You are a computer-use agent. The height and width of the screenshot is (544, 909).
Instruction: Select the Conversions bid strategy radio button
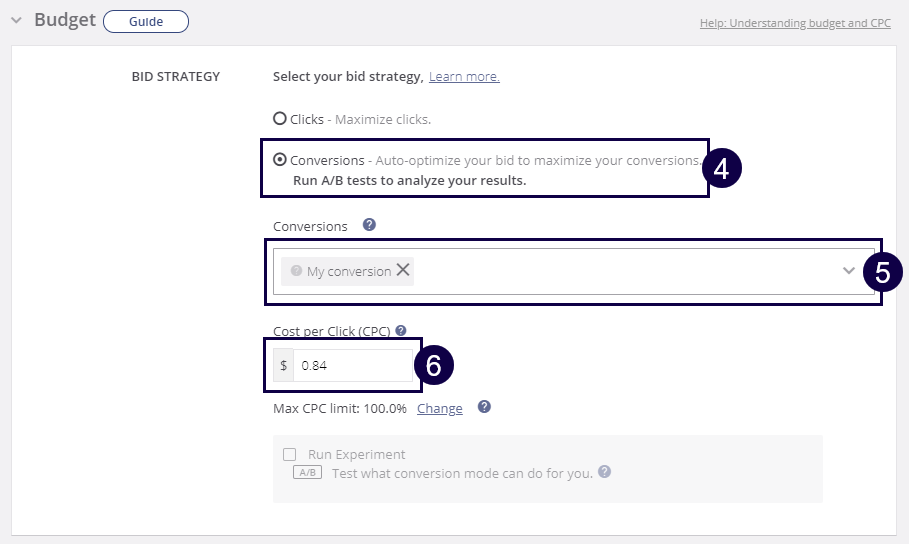coord(280,159)
